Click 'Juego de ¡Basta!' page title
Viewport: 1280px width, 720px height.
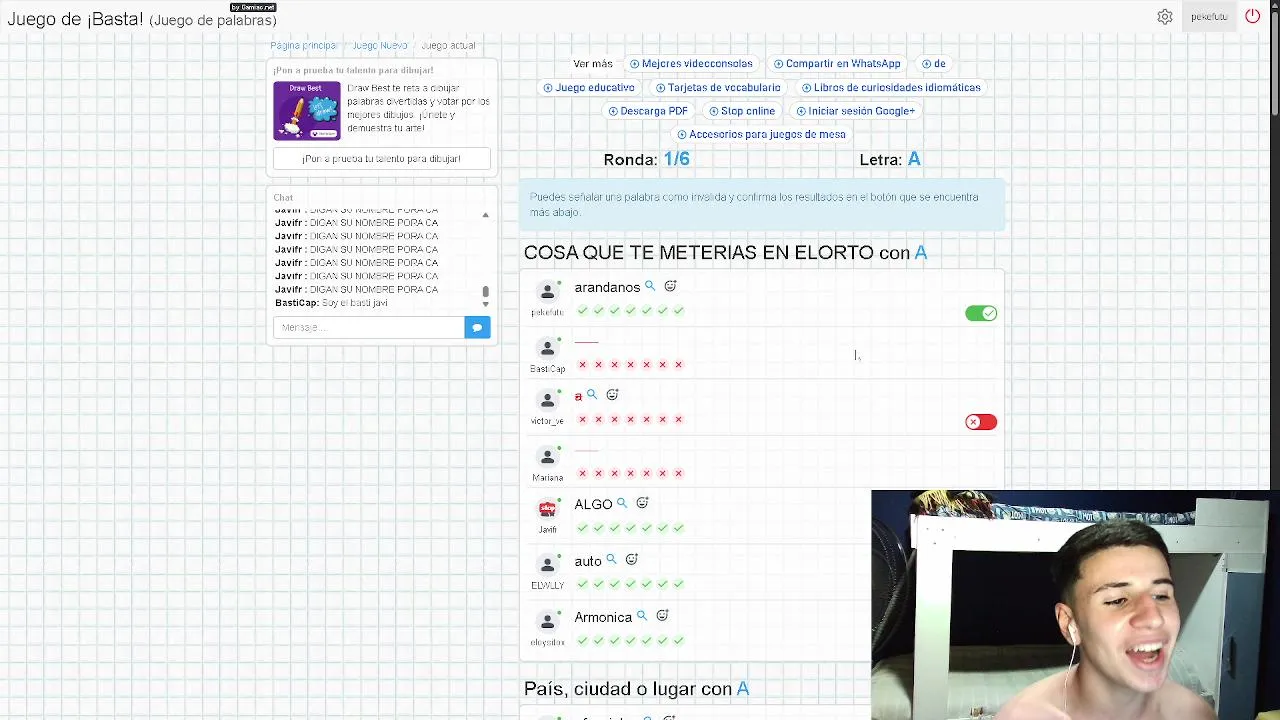pyautogui.click(x=75, y=19)
